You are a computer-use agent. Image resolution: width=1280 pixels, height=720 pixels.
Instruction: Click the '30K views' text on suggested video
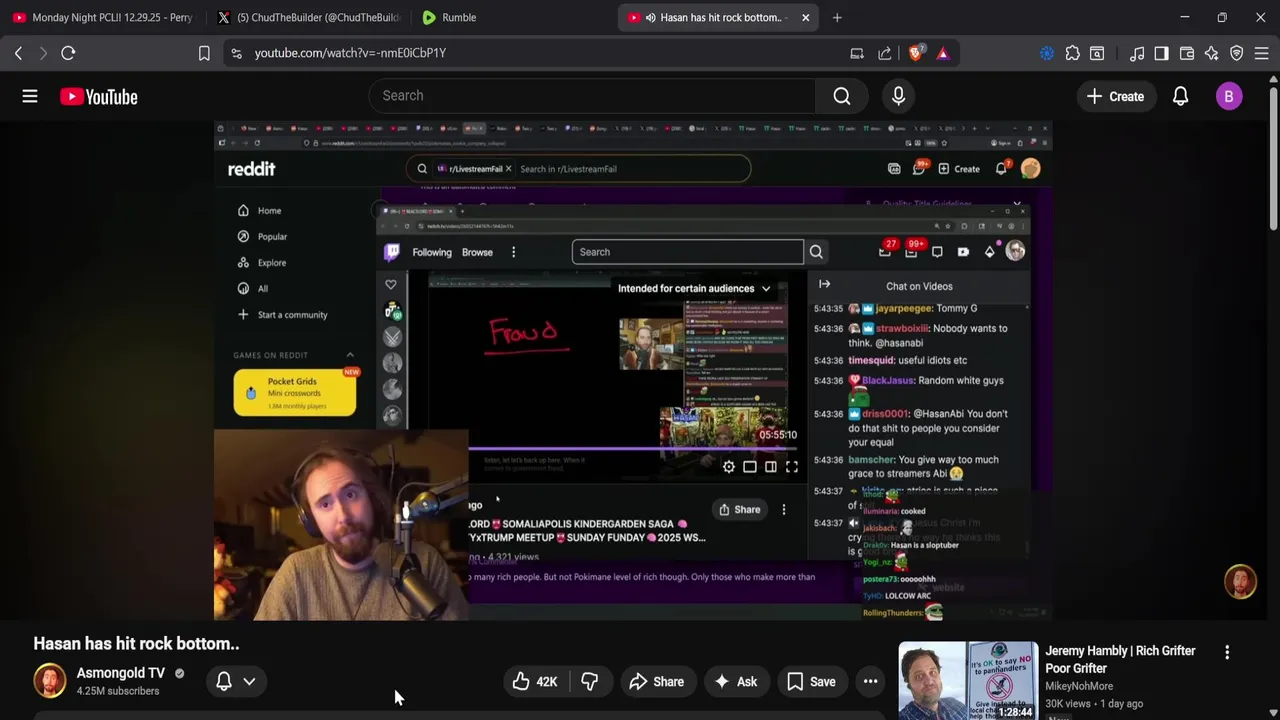1067,704
